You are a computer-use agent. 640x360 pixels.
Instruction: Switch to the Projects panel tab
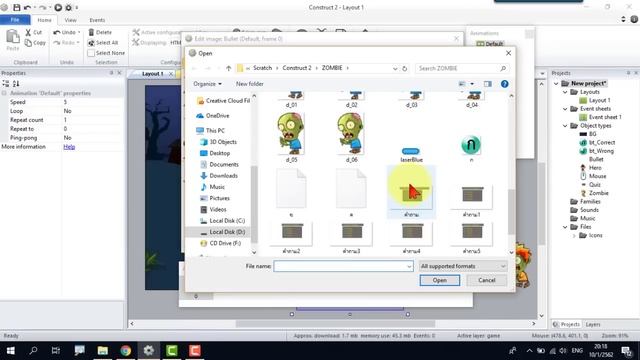click(567, 324)
